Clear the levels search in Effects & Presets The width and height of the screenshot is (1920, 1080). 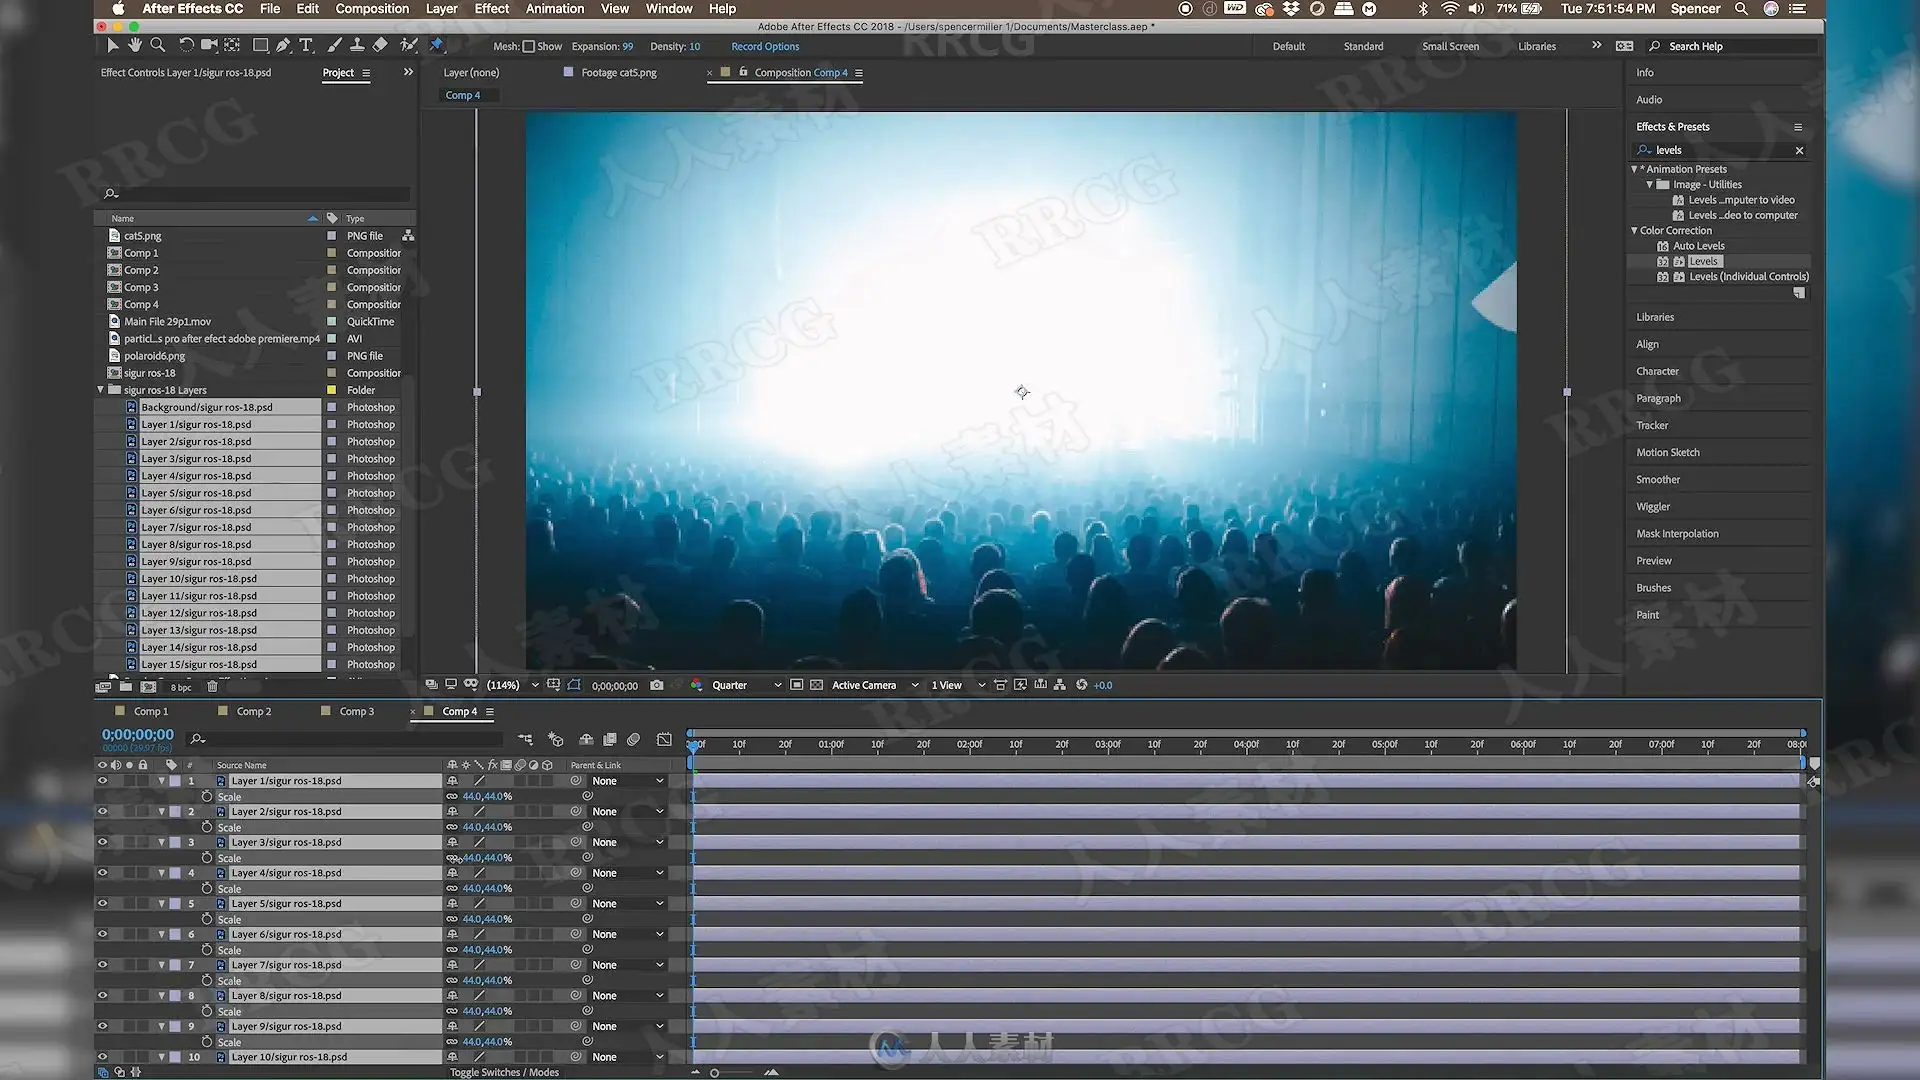[x=1799, y=151]
